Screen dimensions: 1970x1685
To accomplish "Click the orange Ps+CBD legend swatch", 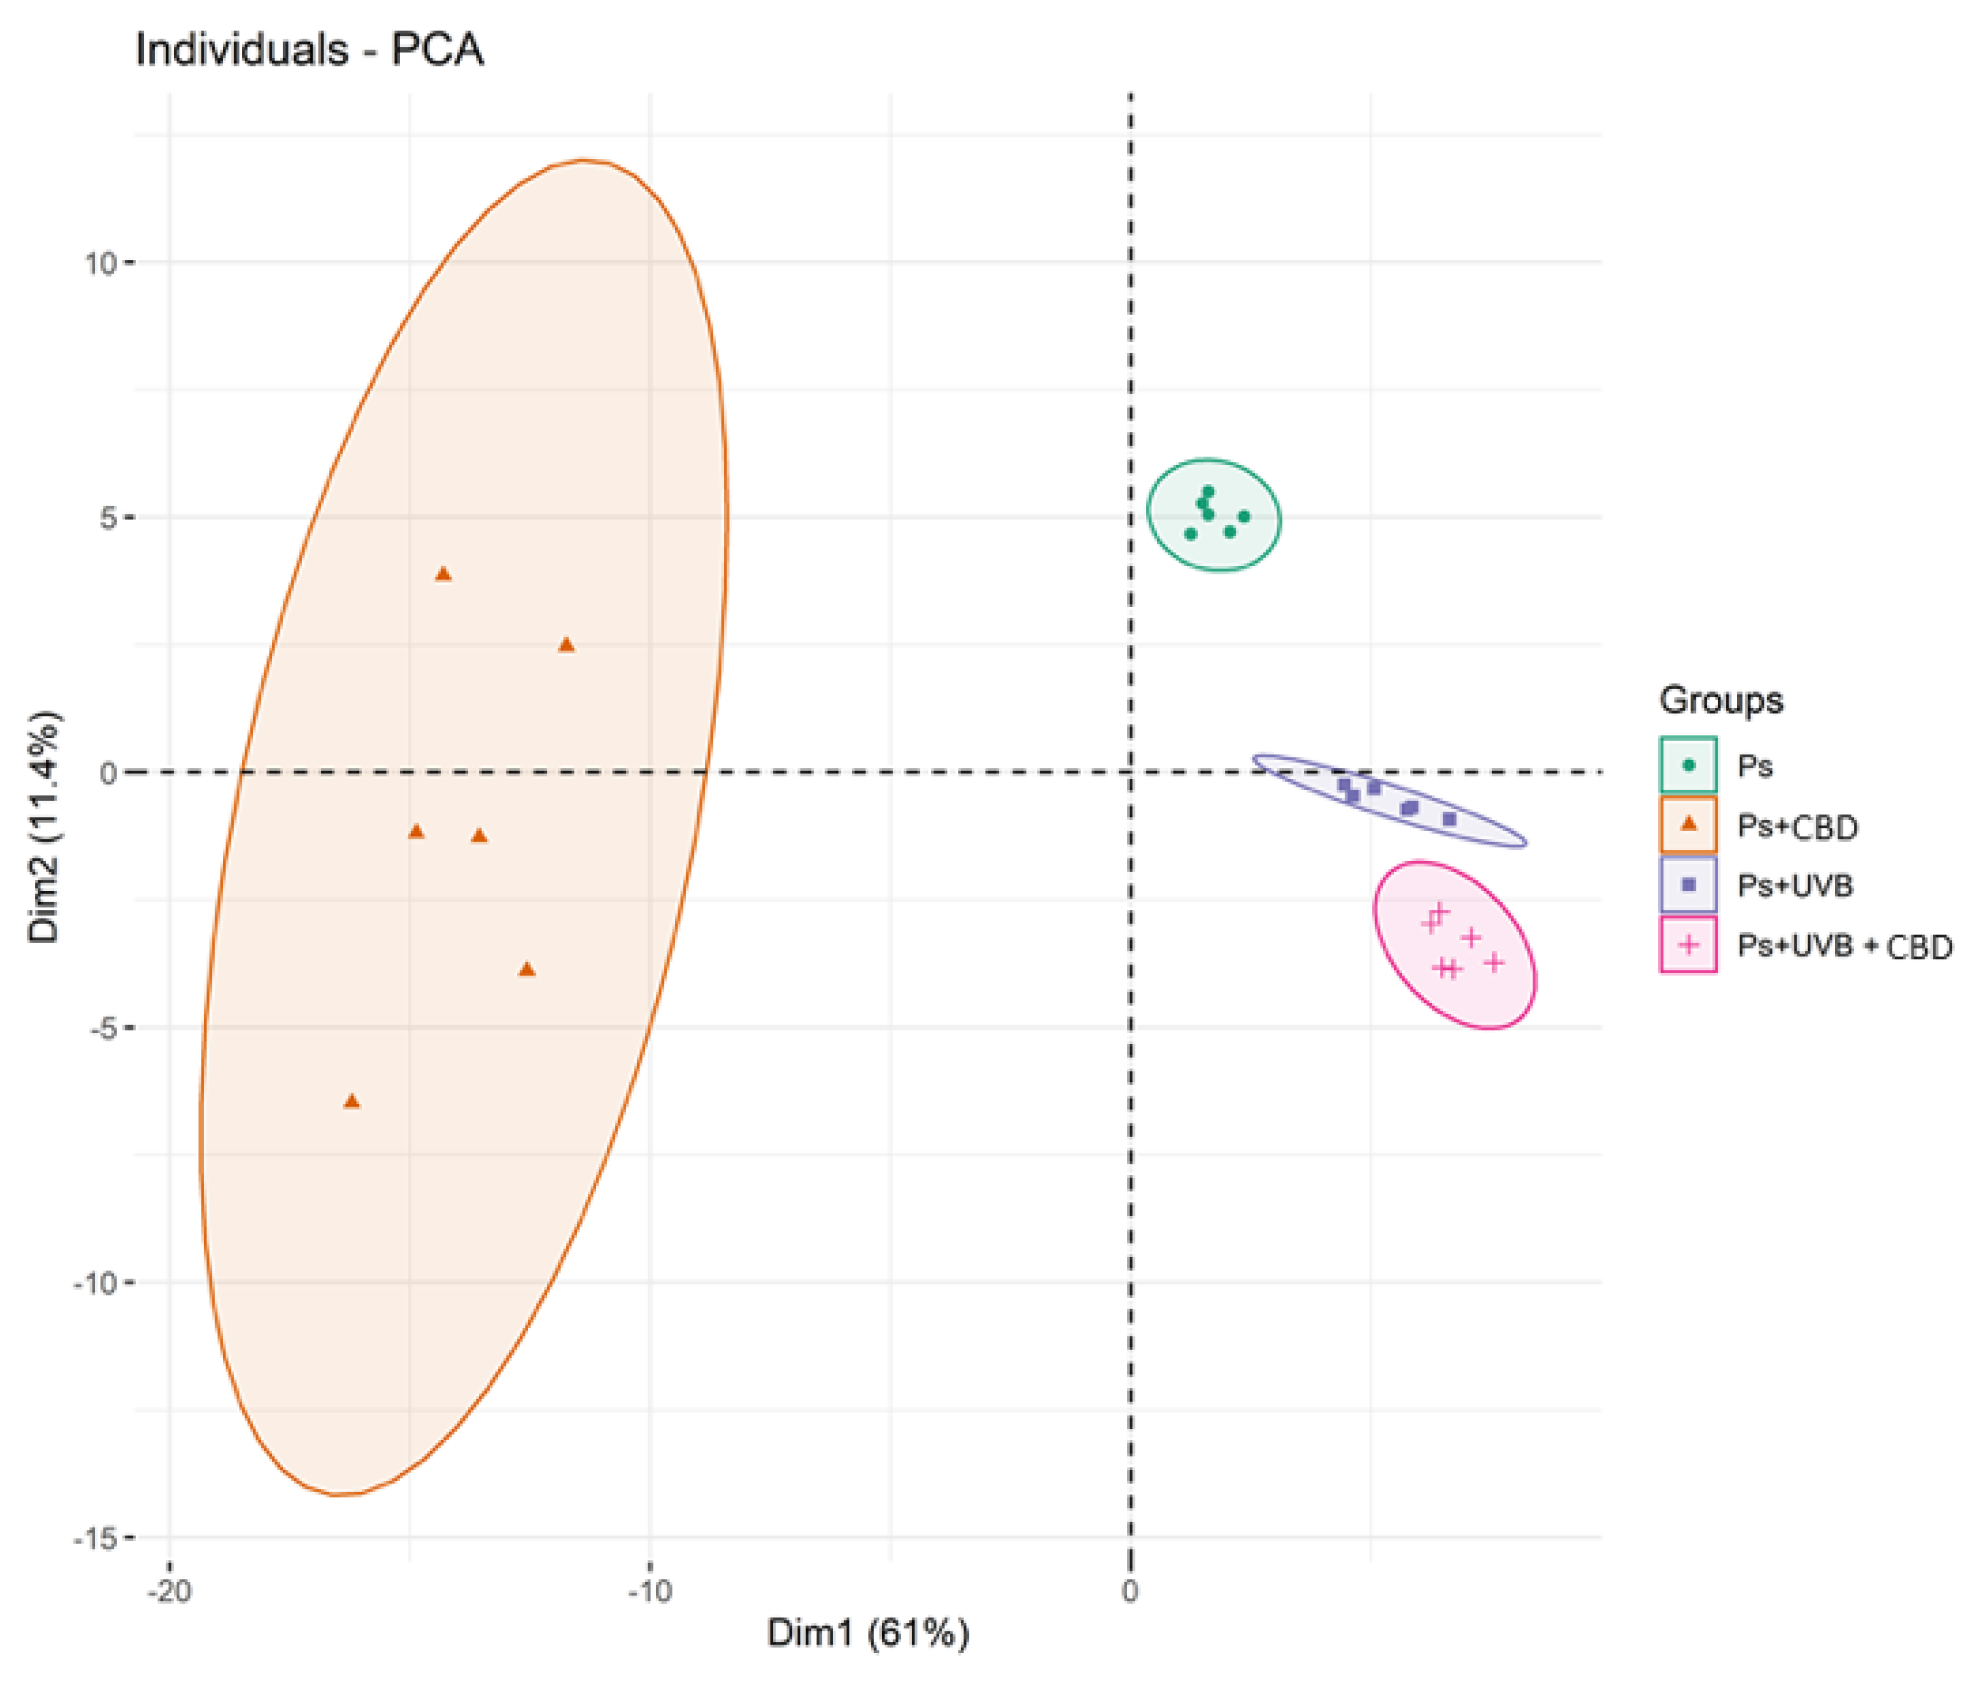I will (x=1688, y=825).
